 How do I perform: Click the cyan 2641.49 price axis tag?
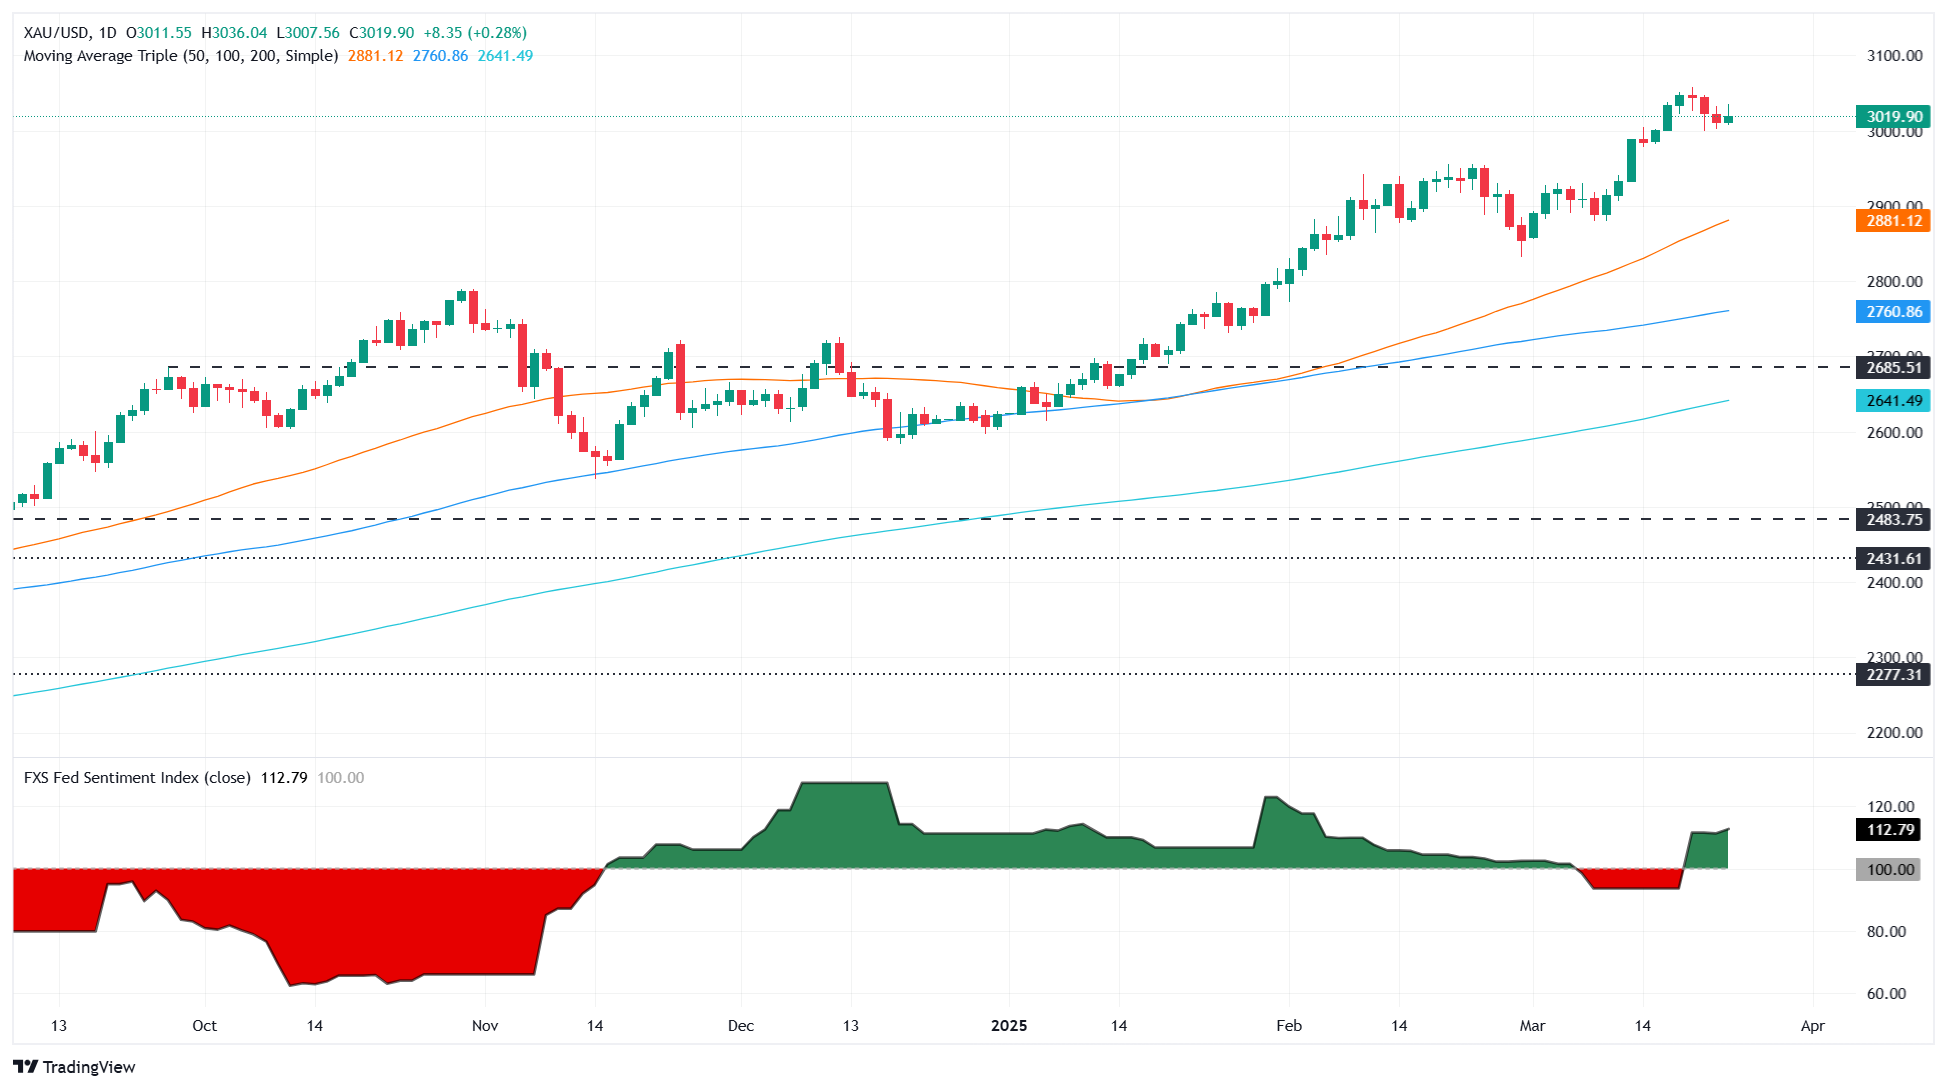point(1893,401)
